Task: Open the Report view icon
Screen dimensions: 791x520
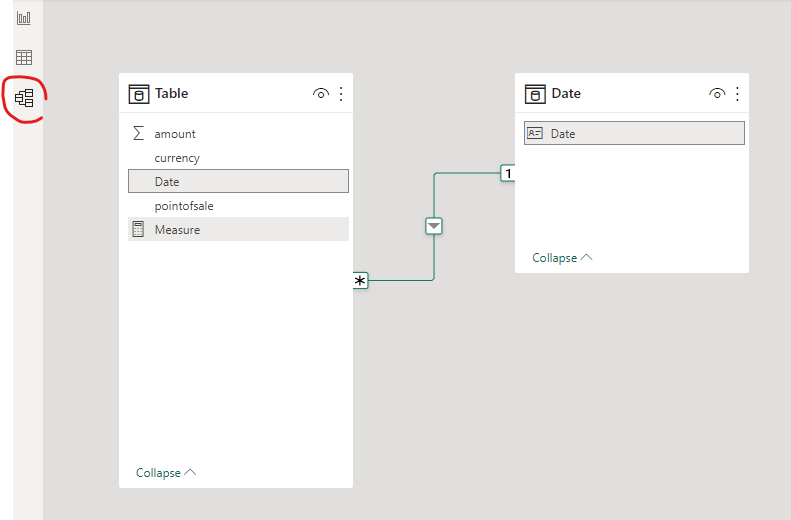Action: tap(24, 18)
